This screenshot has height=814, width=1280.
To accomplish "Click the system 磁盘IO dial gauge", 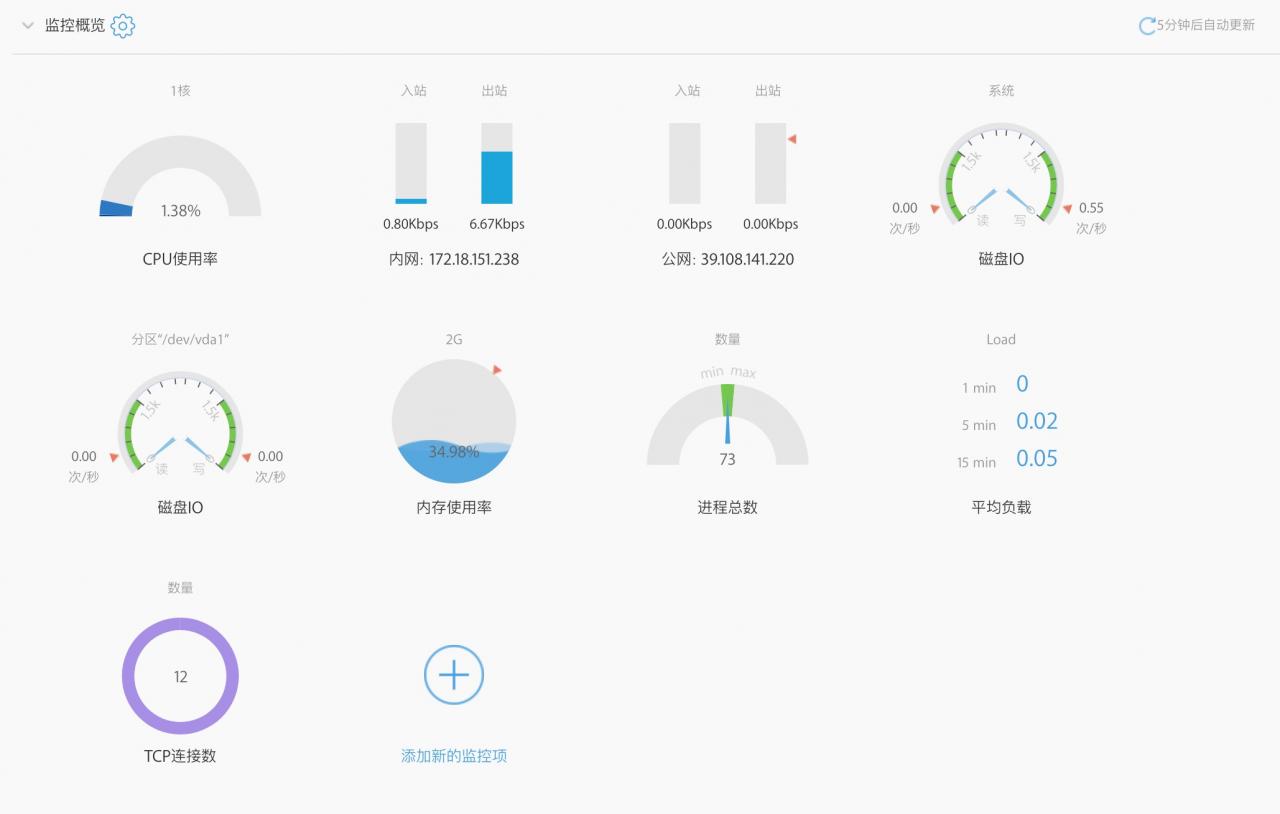I will pyautogui.click(x=1001, y=175).
